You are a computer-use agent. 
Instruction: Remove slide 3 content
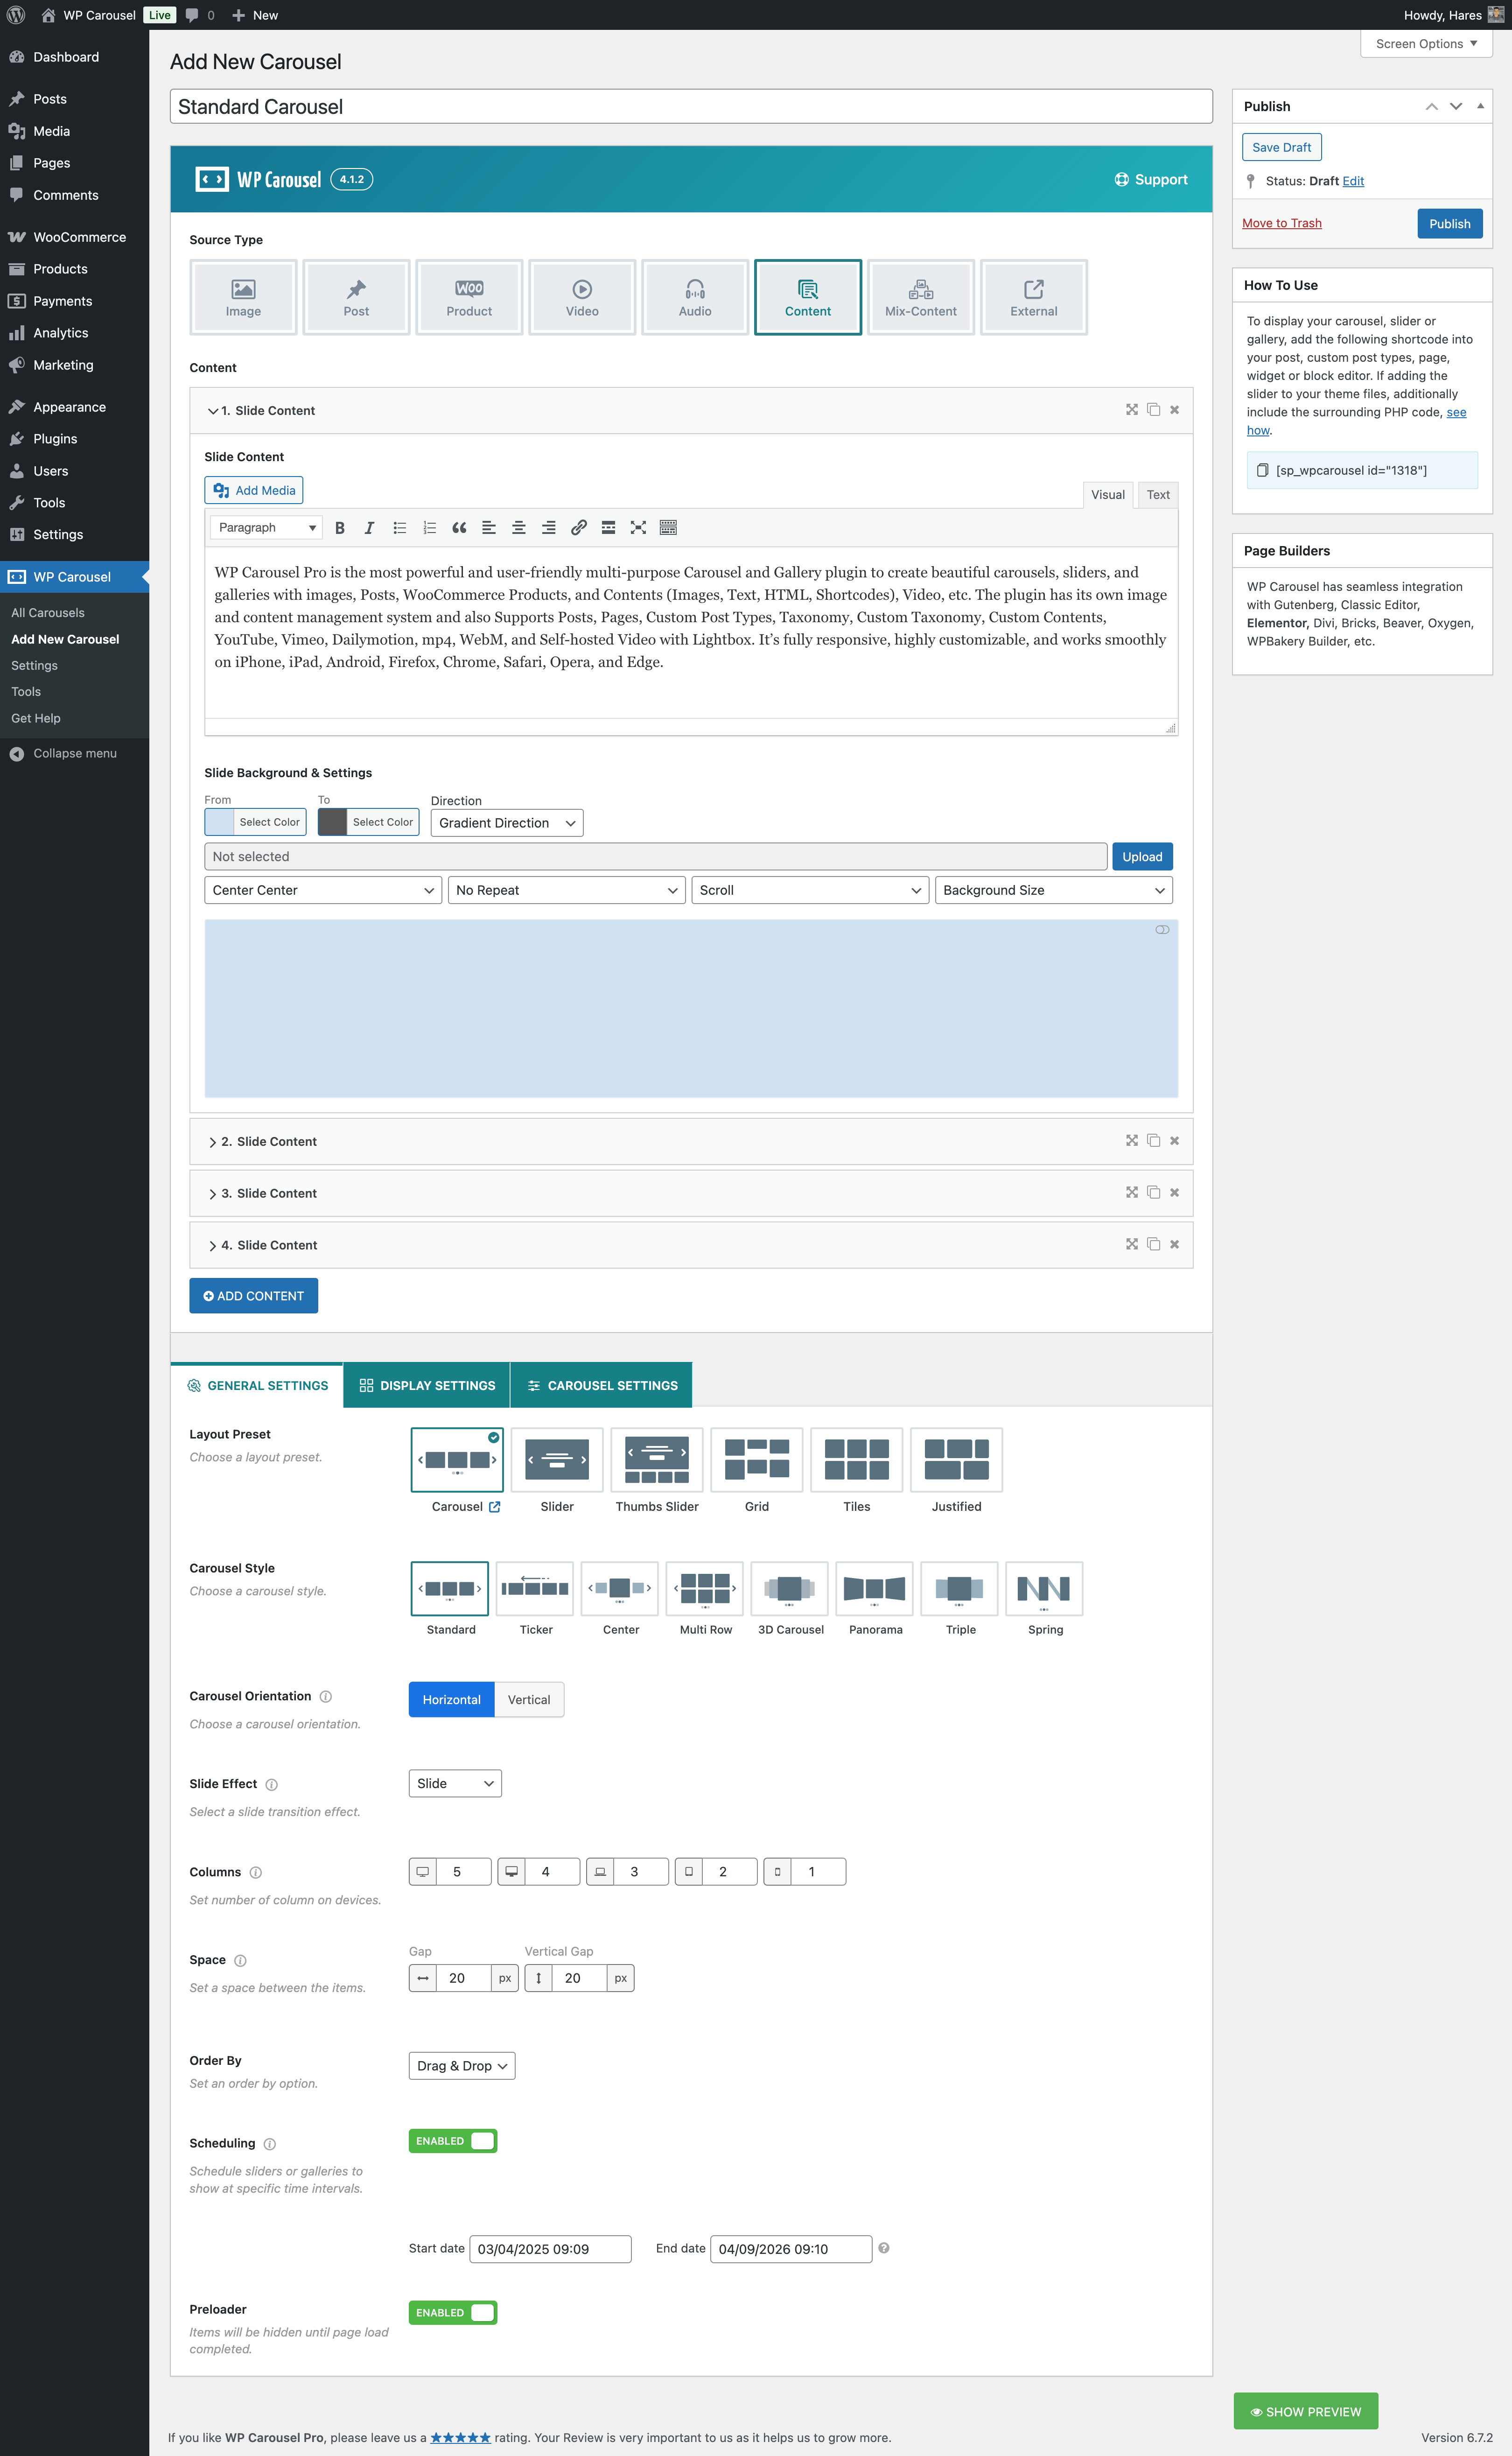point(1174,1193)
